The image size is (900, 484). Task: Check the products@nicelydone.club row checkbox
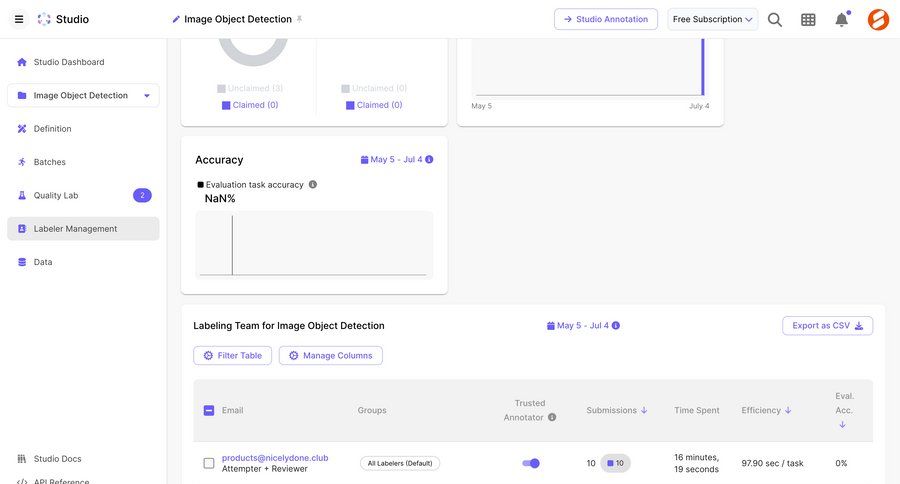(x=209, y=463)
